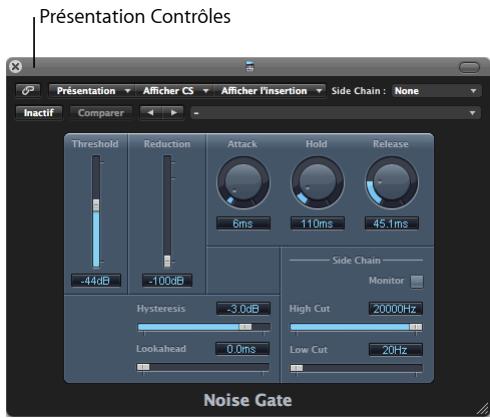
Task: Click the Lookahead label
Action: (x=161, y=349)
